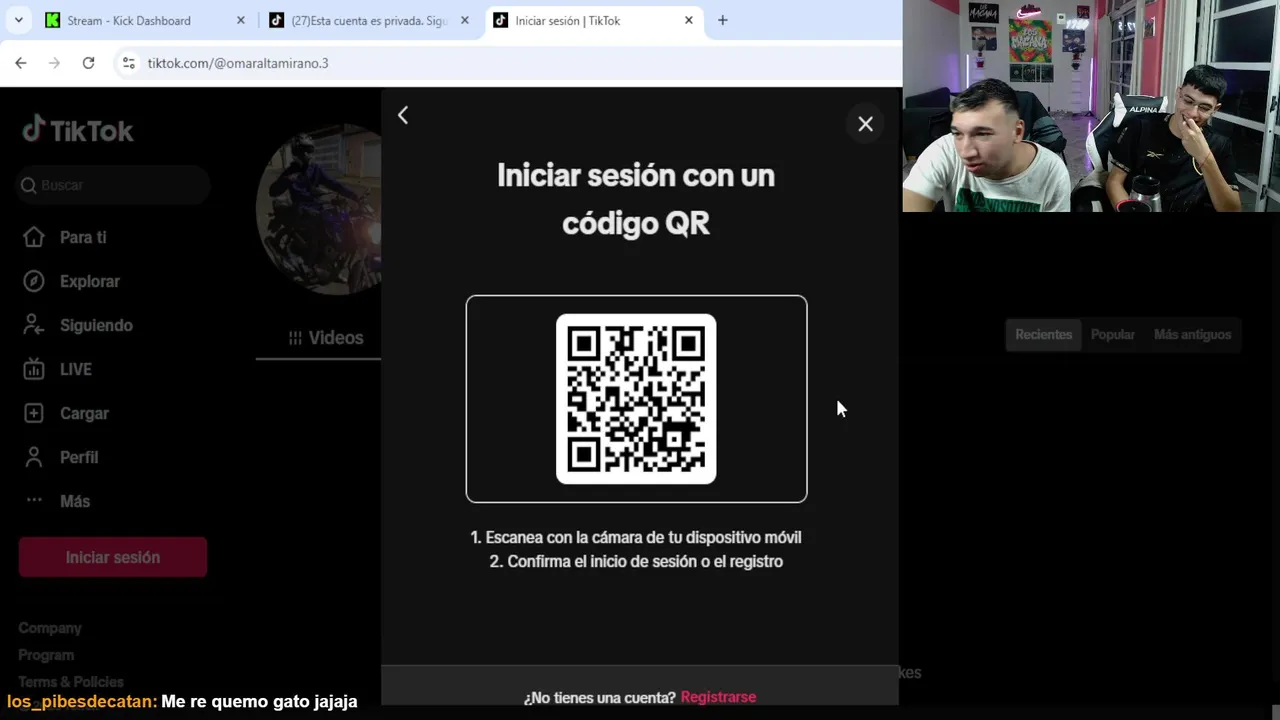The width and height of the screenshot is (1280, 720).
Task: Expand the Program footer section
Action: [x=46, y=655]
